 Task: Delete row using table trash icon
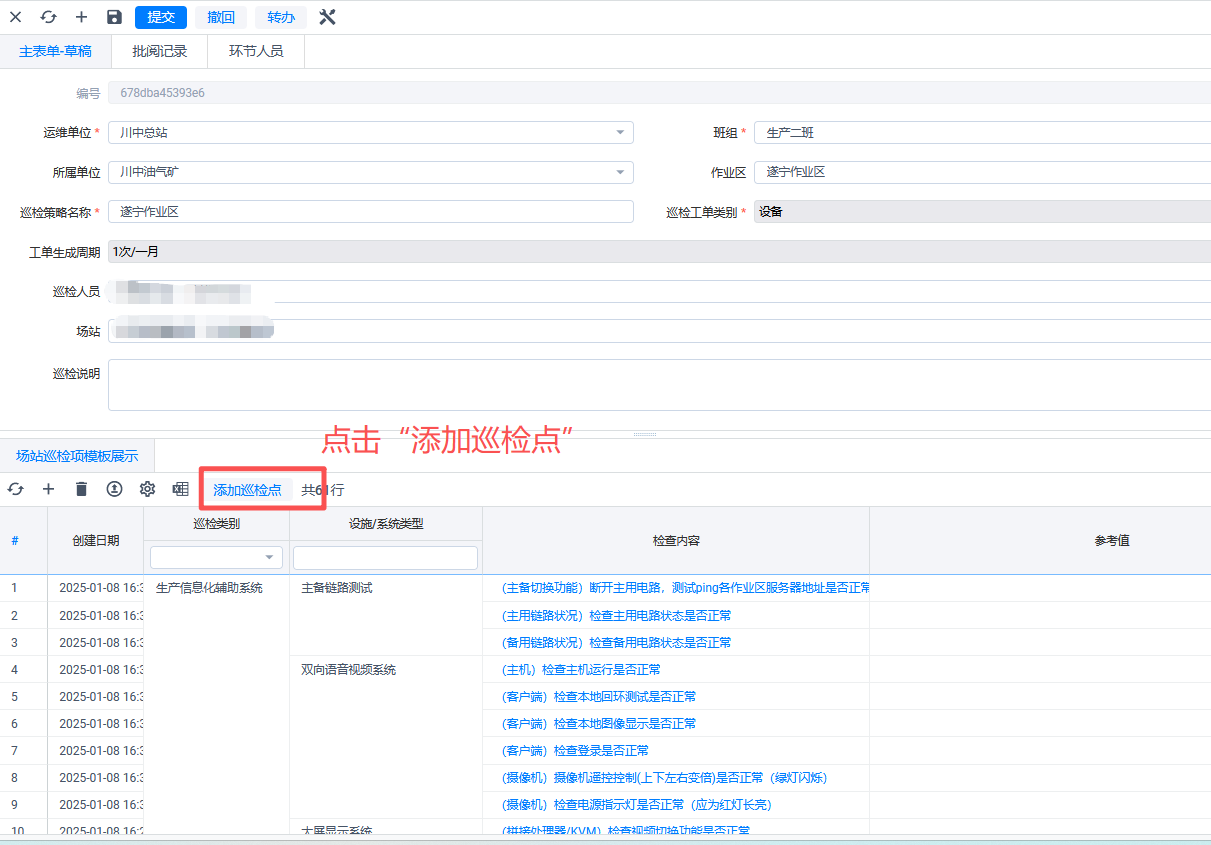81,489
